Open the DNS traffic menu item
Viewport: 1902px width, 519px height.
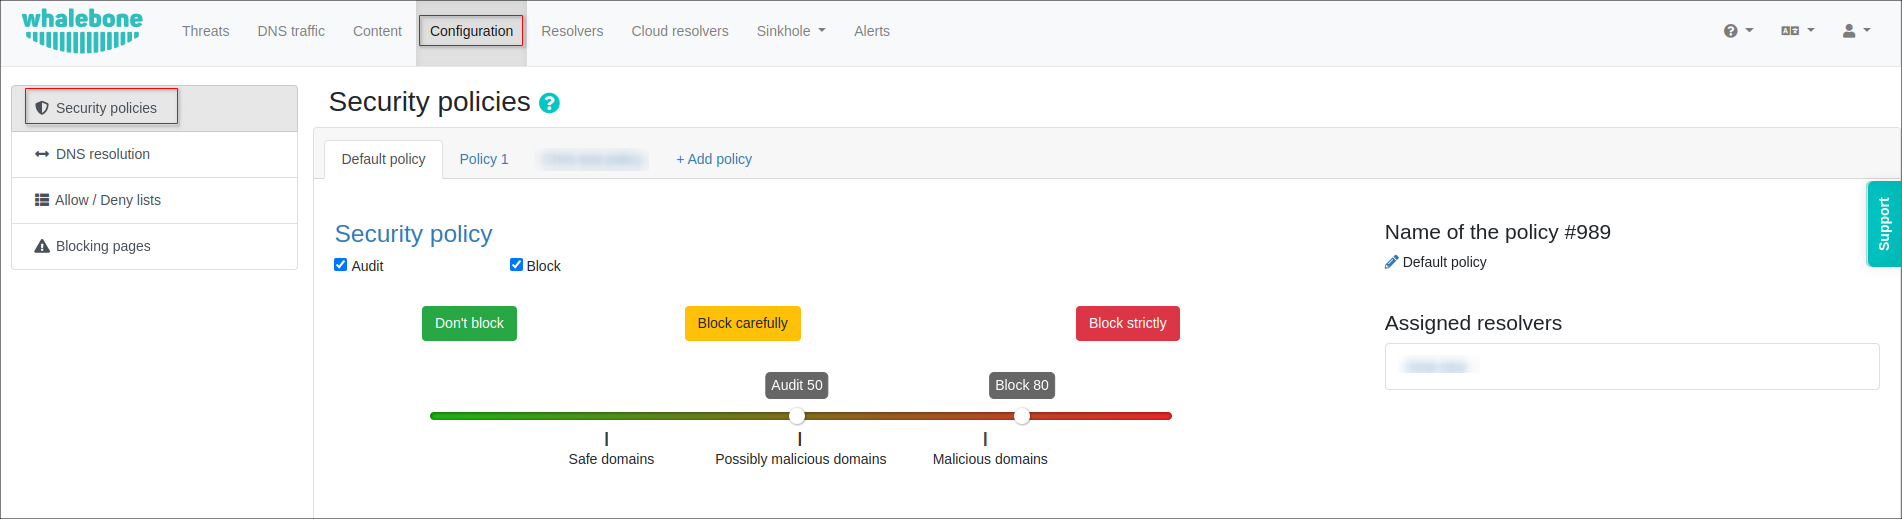coord(291,31)
